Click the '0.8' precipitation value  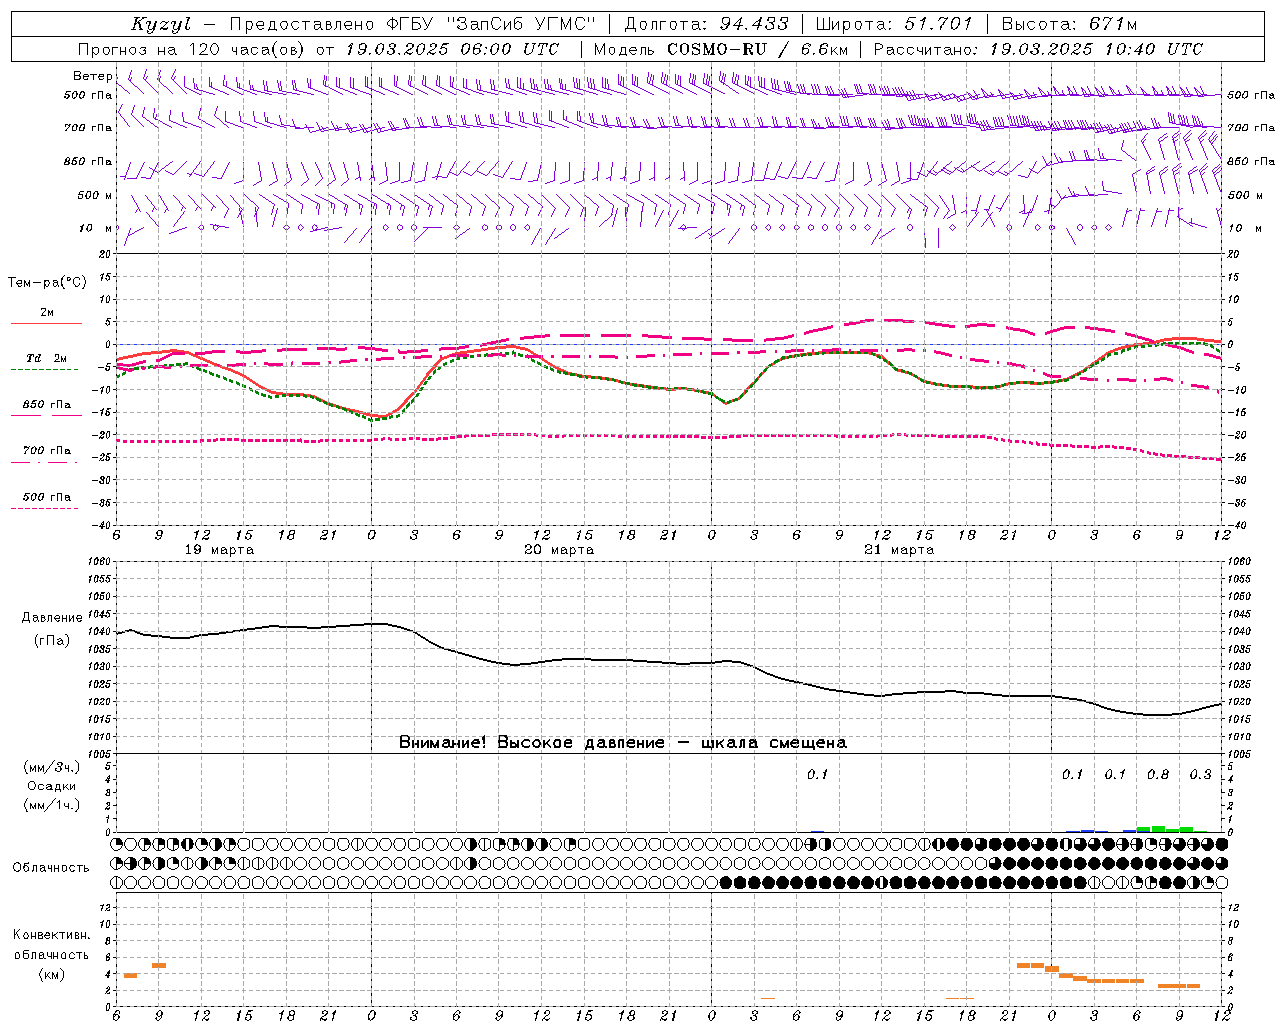(1158, 775)
